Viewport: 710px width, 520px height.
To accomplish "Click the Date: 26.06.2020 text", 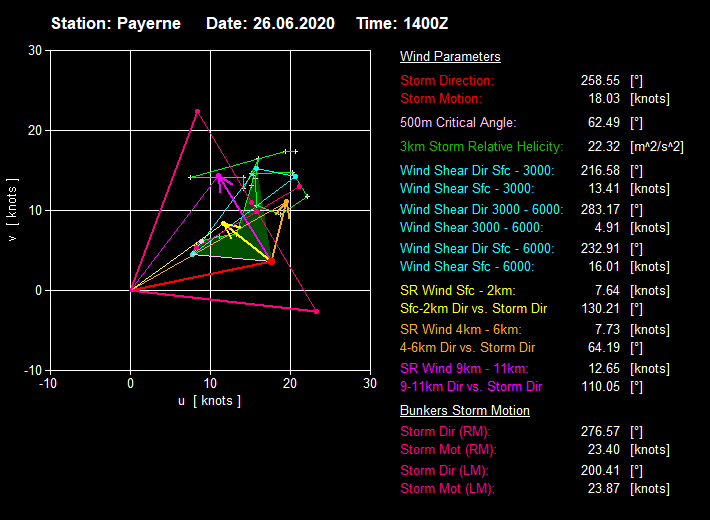I will pos(270,23).
